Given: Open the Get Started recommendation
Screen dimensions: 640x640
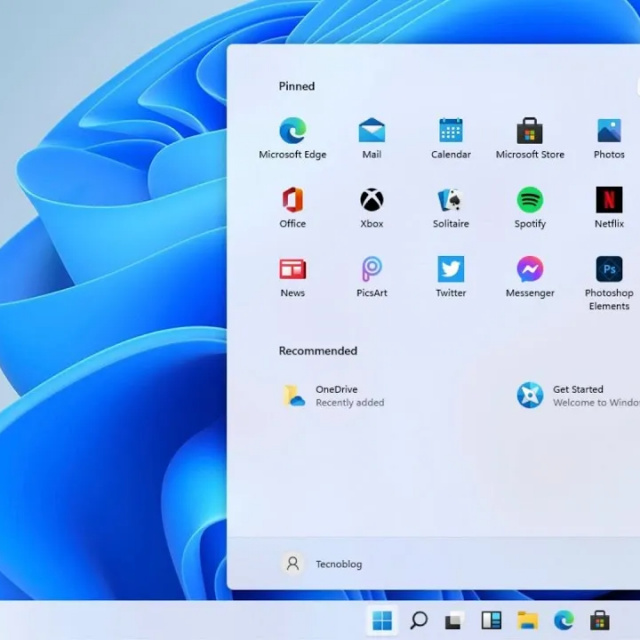Looking at the screenshot, I should coord(578,396).
